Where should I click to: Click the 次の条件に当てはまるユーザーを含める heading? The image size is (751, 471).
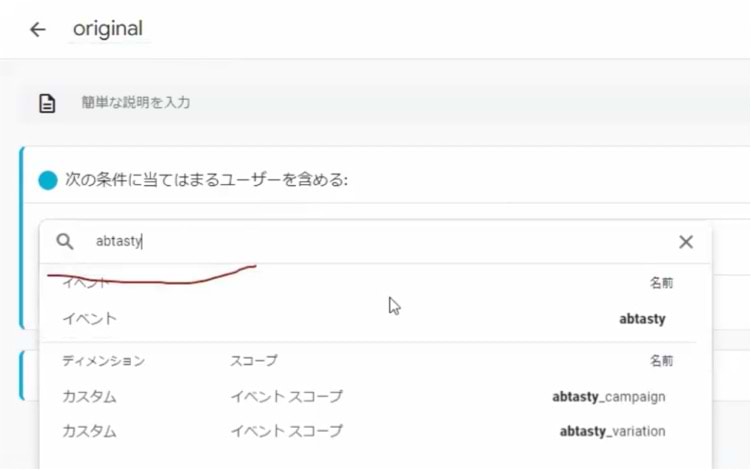pos(206,180)
